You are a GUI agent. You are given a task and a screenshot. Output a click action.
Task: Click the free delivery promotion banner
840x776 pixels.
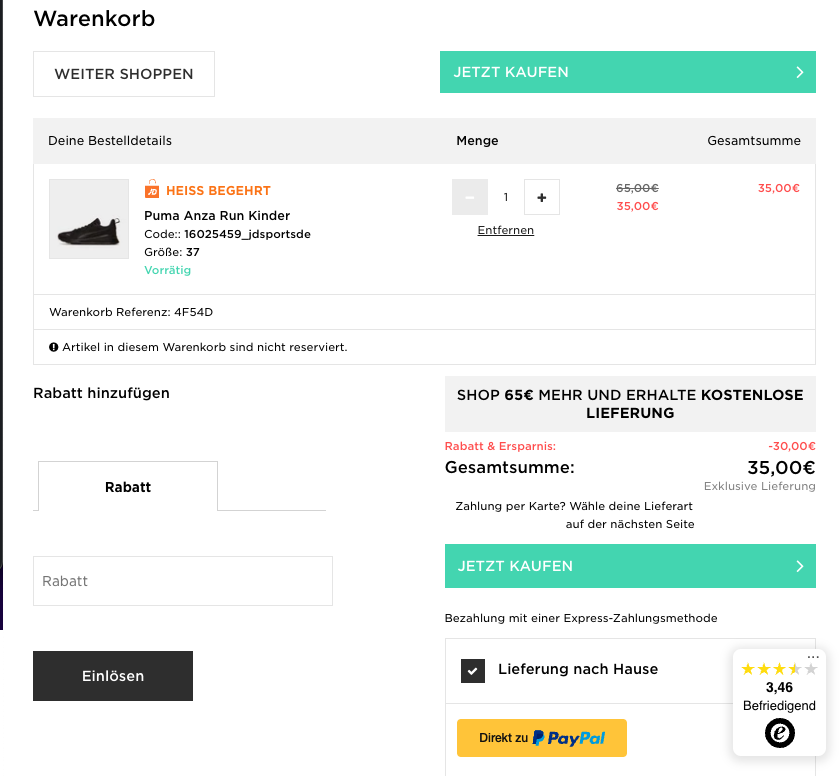click(630, 404)
